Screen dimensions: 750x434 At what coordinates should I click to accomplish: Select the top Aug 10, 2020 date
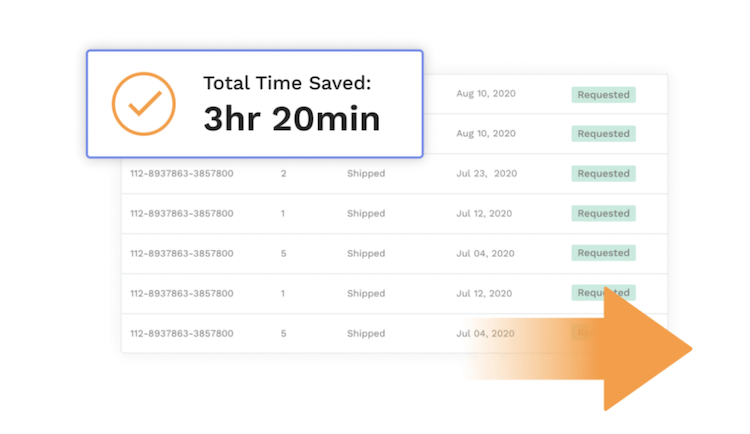point(486,94)
